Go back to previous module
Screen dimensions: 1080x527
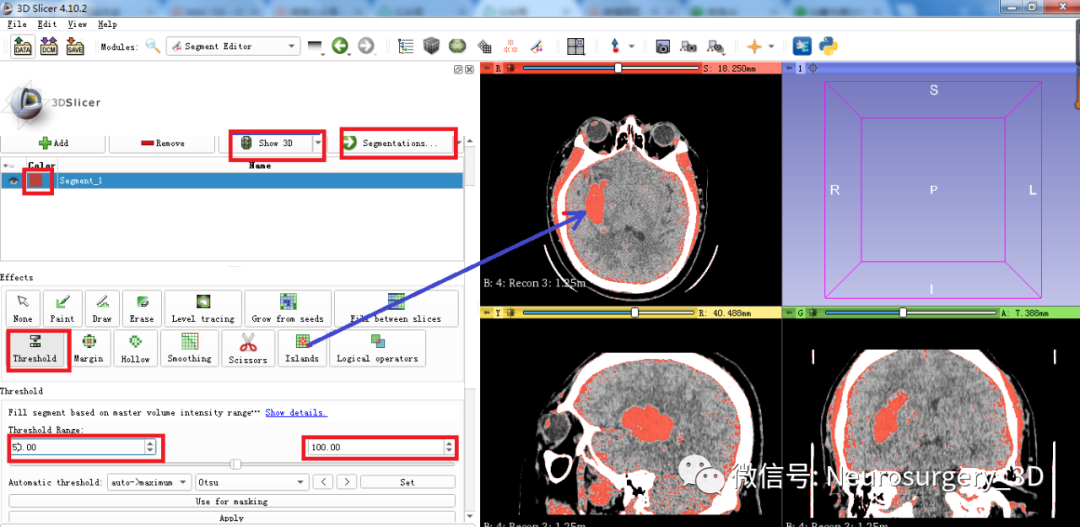tap(340, 46)
